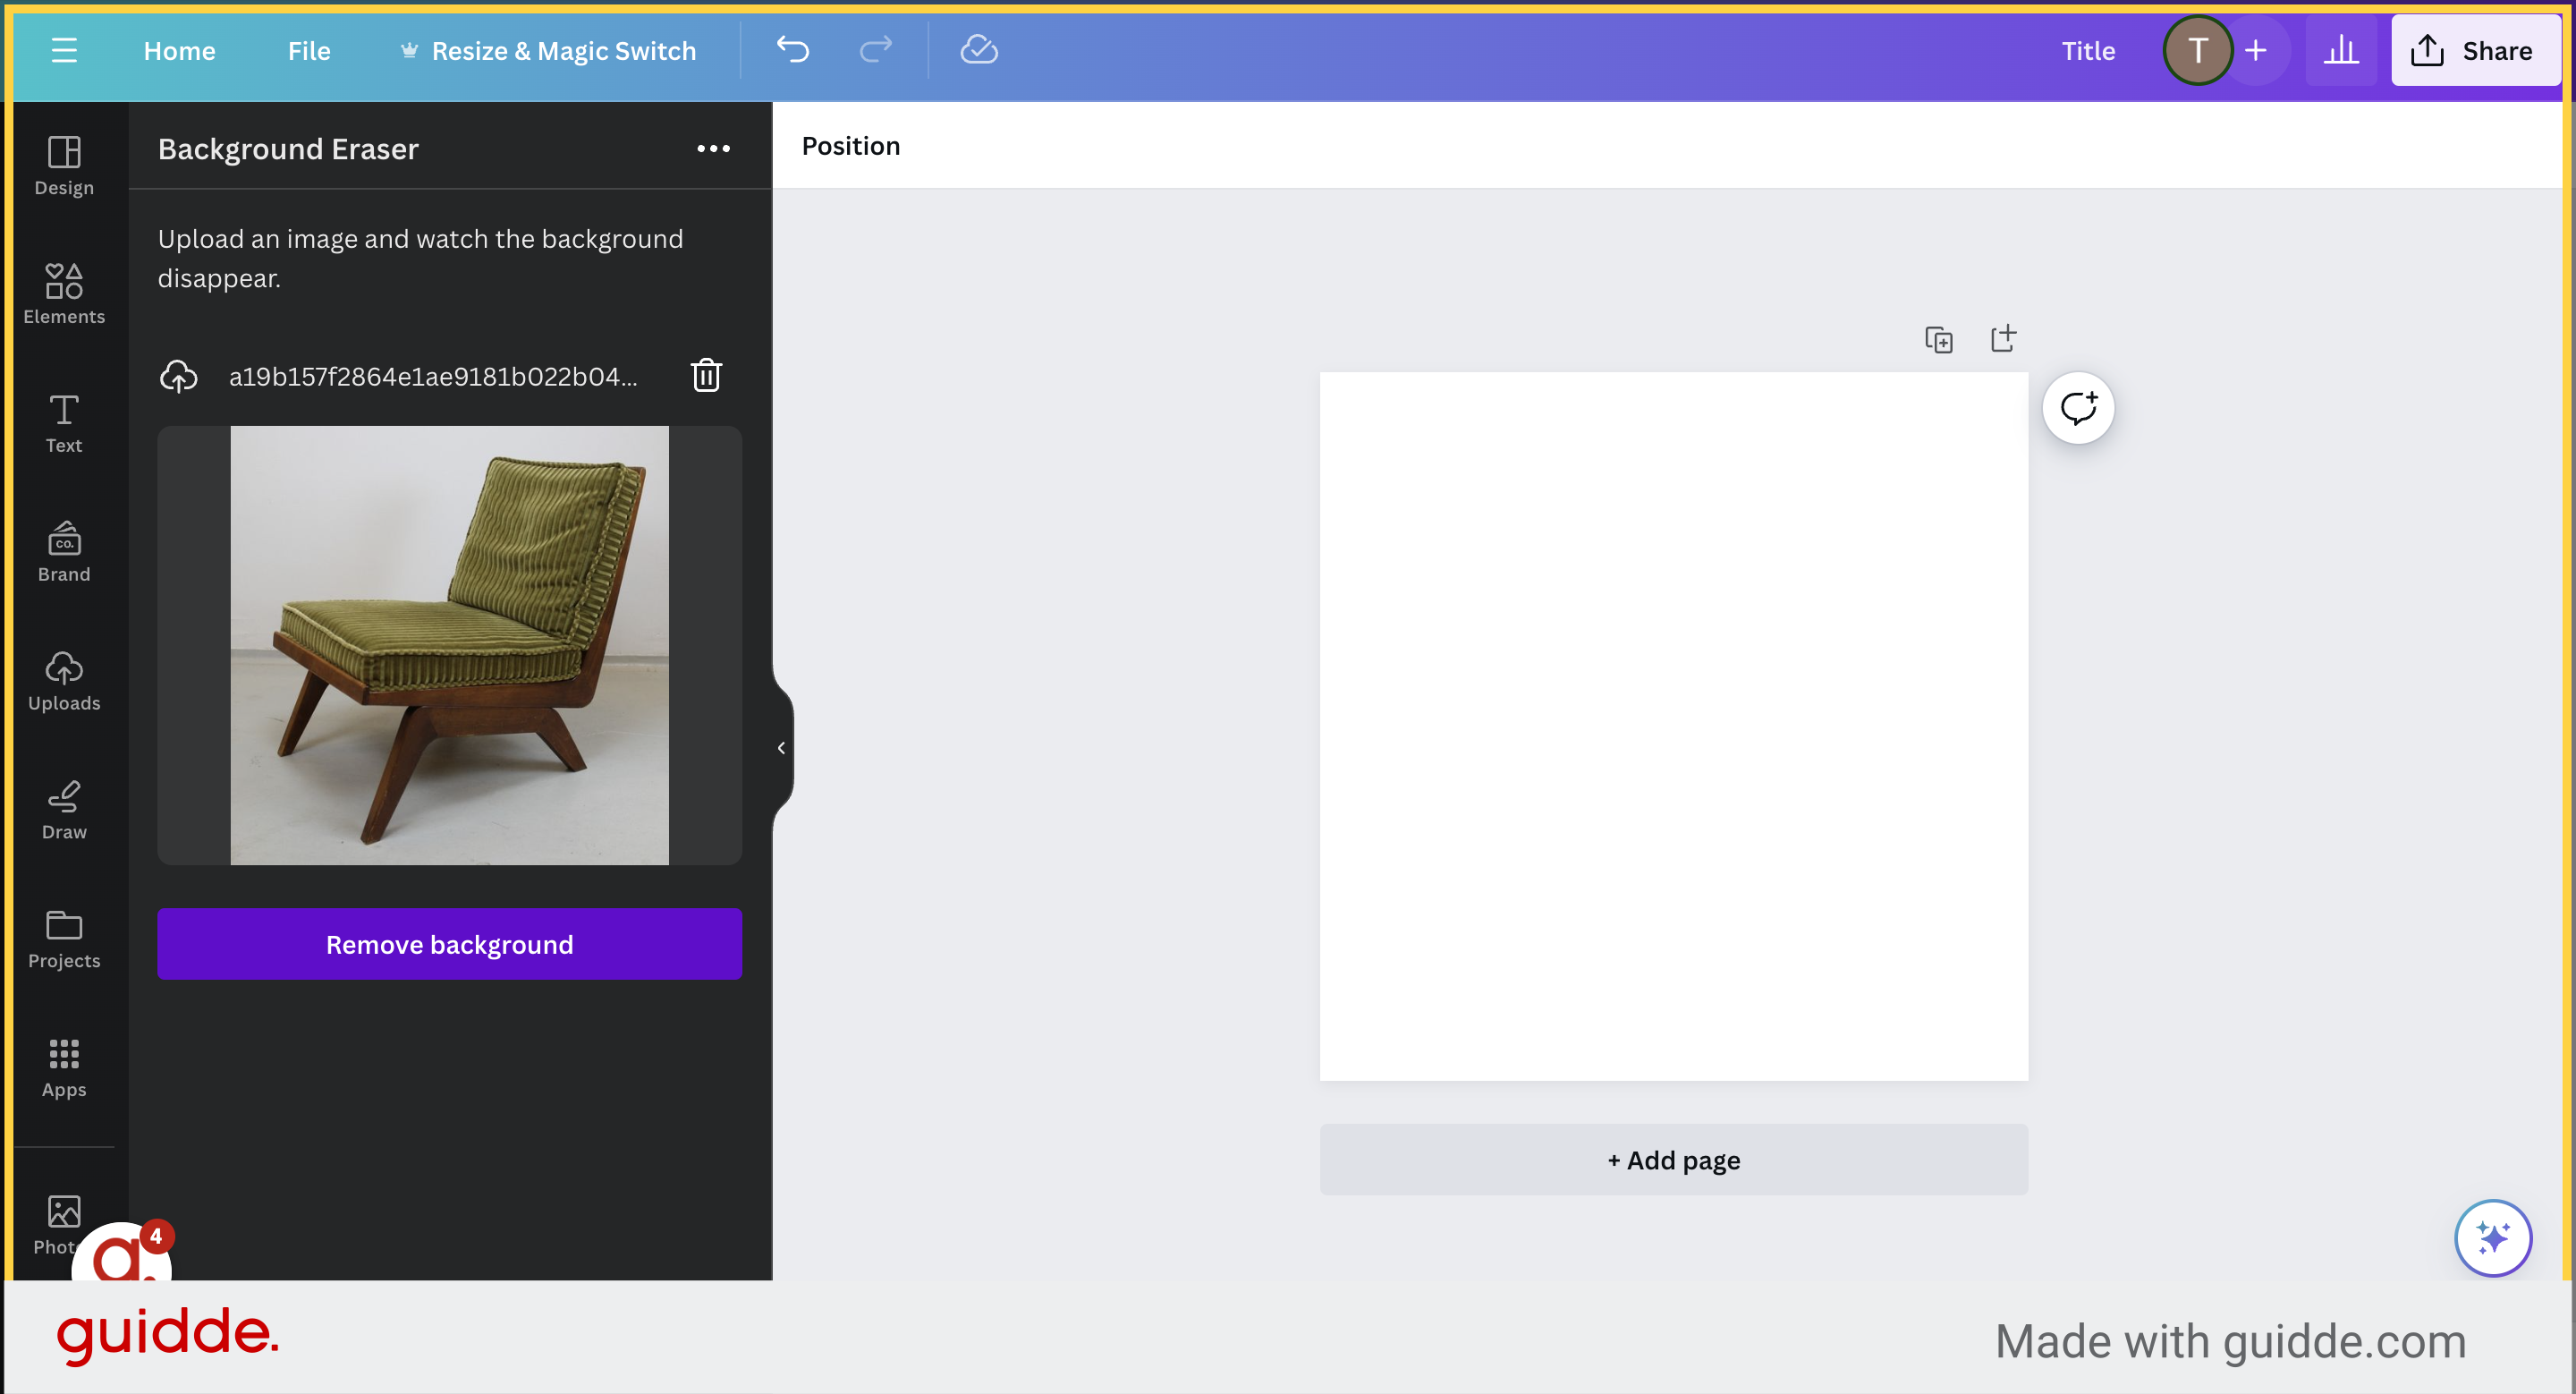Collapse the Background Eraser panel with the chevron
This screenshot has height=1394, width=2576.
click(780, 747)
